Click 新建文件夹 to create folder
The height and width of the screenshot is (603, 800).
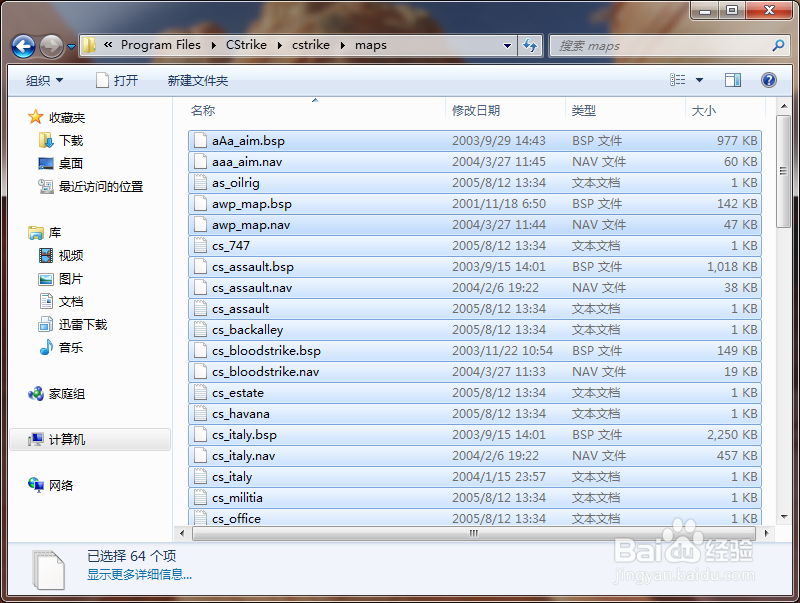click(198, 80)
